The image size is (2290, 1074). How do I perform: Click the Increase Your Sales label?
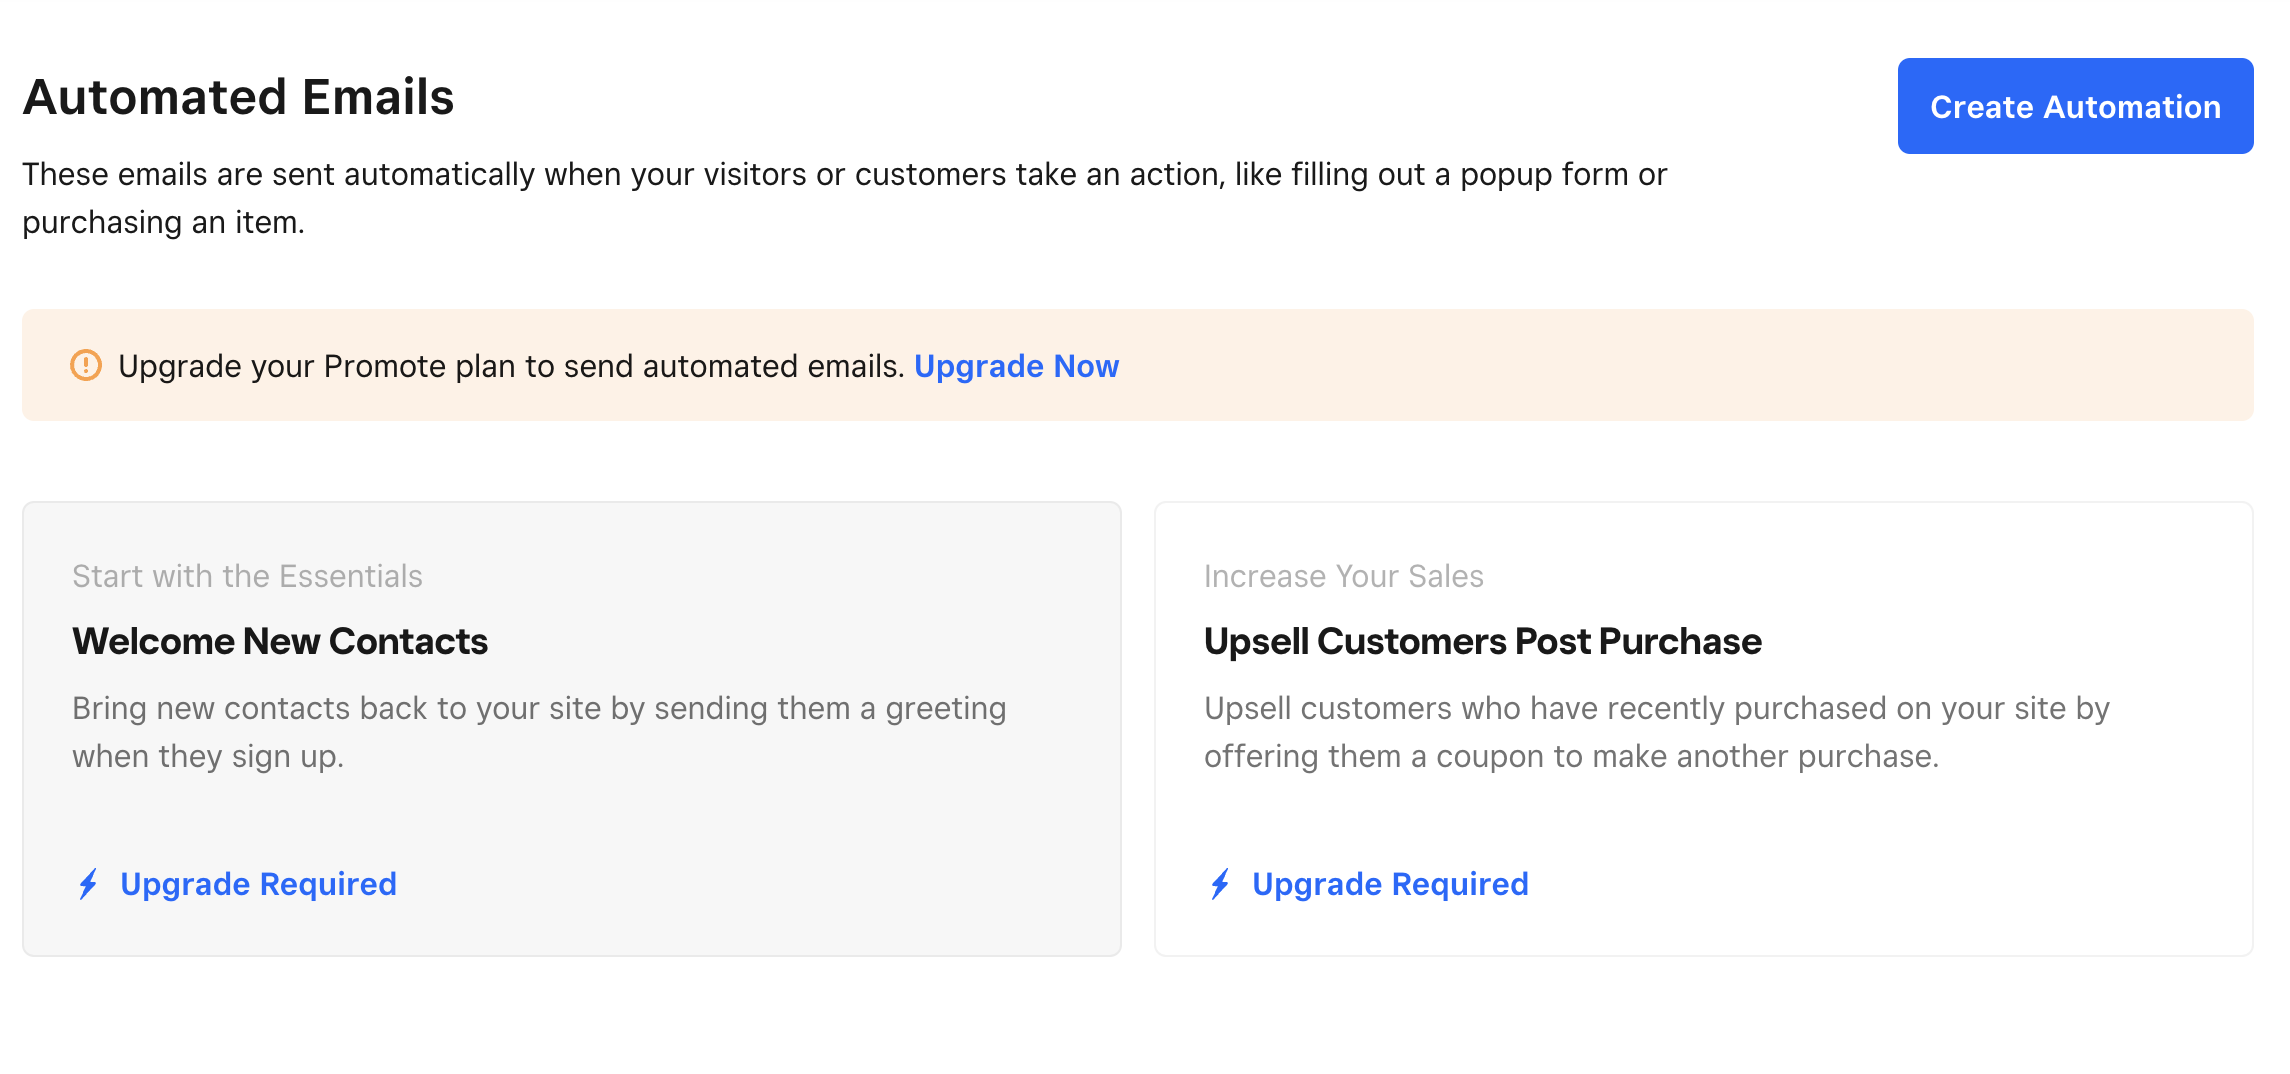point(1343,576)
